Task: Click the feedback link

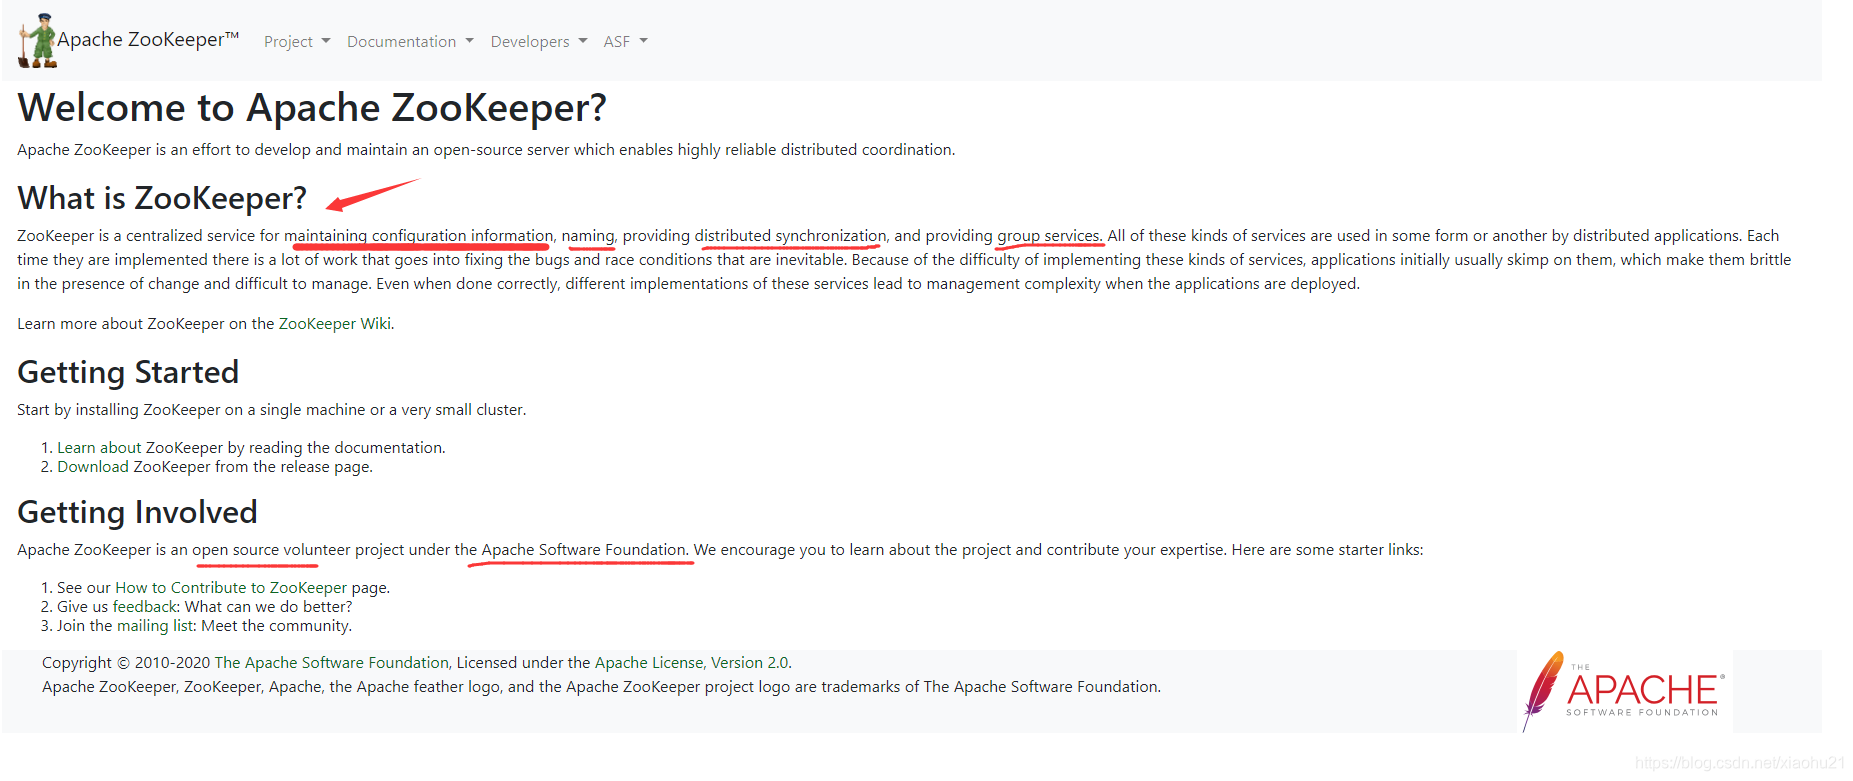Action: point(145,607)
